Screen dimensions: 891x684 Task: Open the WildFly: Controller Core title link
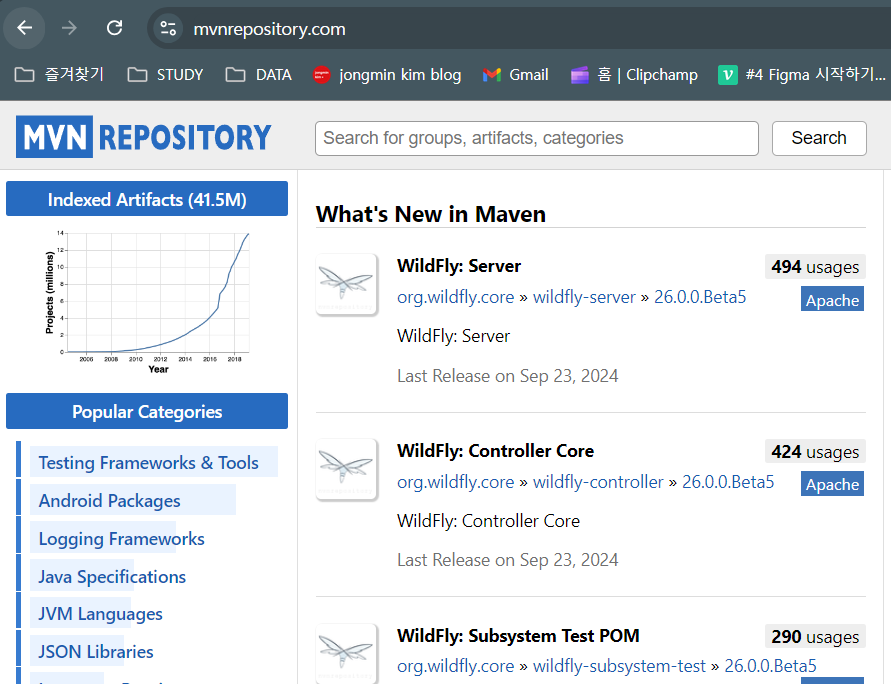(496, 451)
